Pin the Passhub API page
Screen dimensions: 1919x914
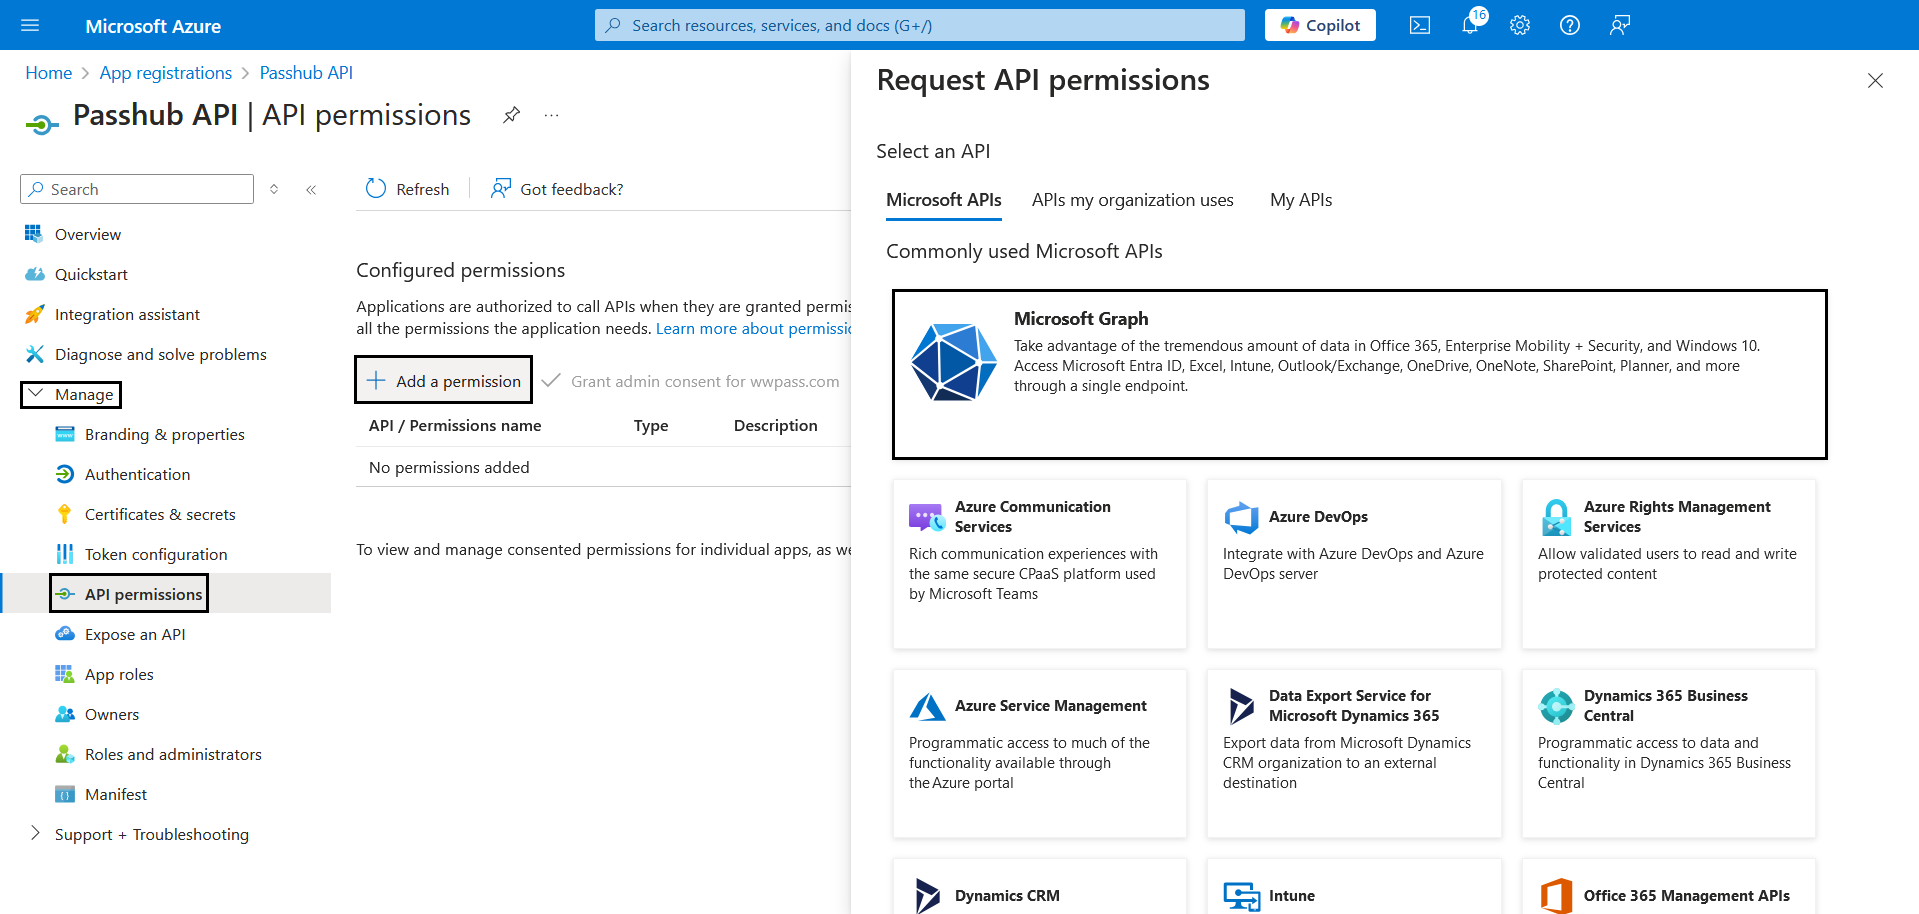(x=511, y=115)
